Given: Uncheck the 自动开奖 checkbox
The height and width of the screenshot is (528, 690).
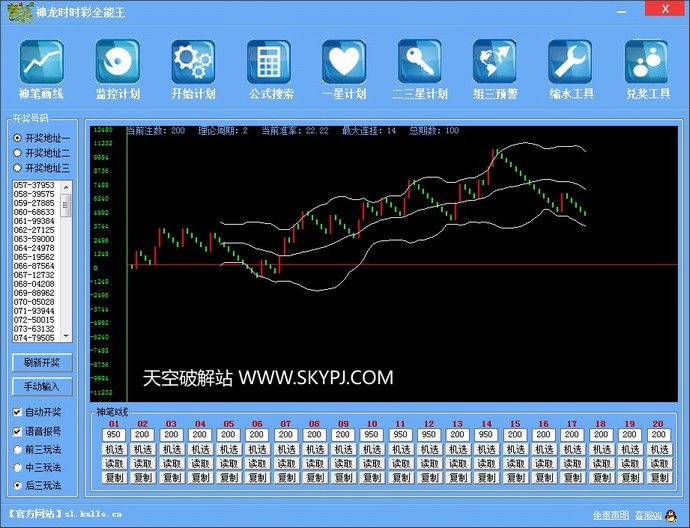Looking at the screenshot, I should [17, 412].
